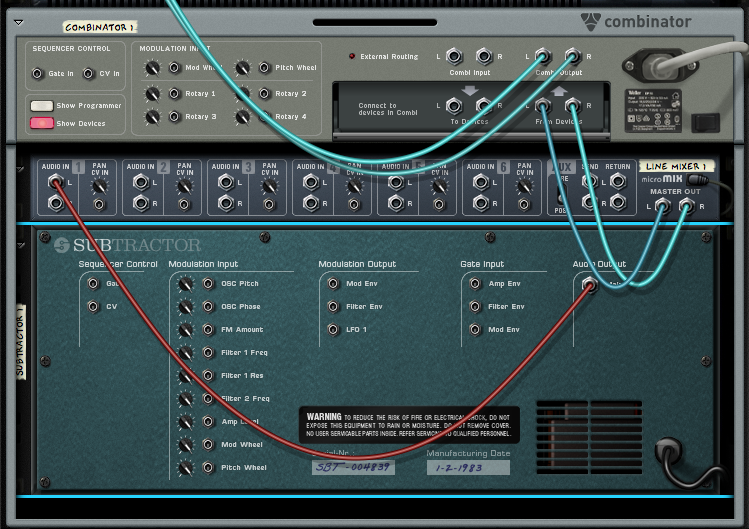The height and width of the screenshot is (529, 749).
Task: Click Audio In 3 R jack on mixer
Action: 226,204
